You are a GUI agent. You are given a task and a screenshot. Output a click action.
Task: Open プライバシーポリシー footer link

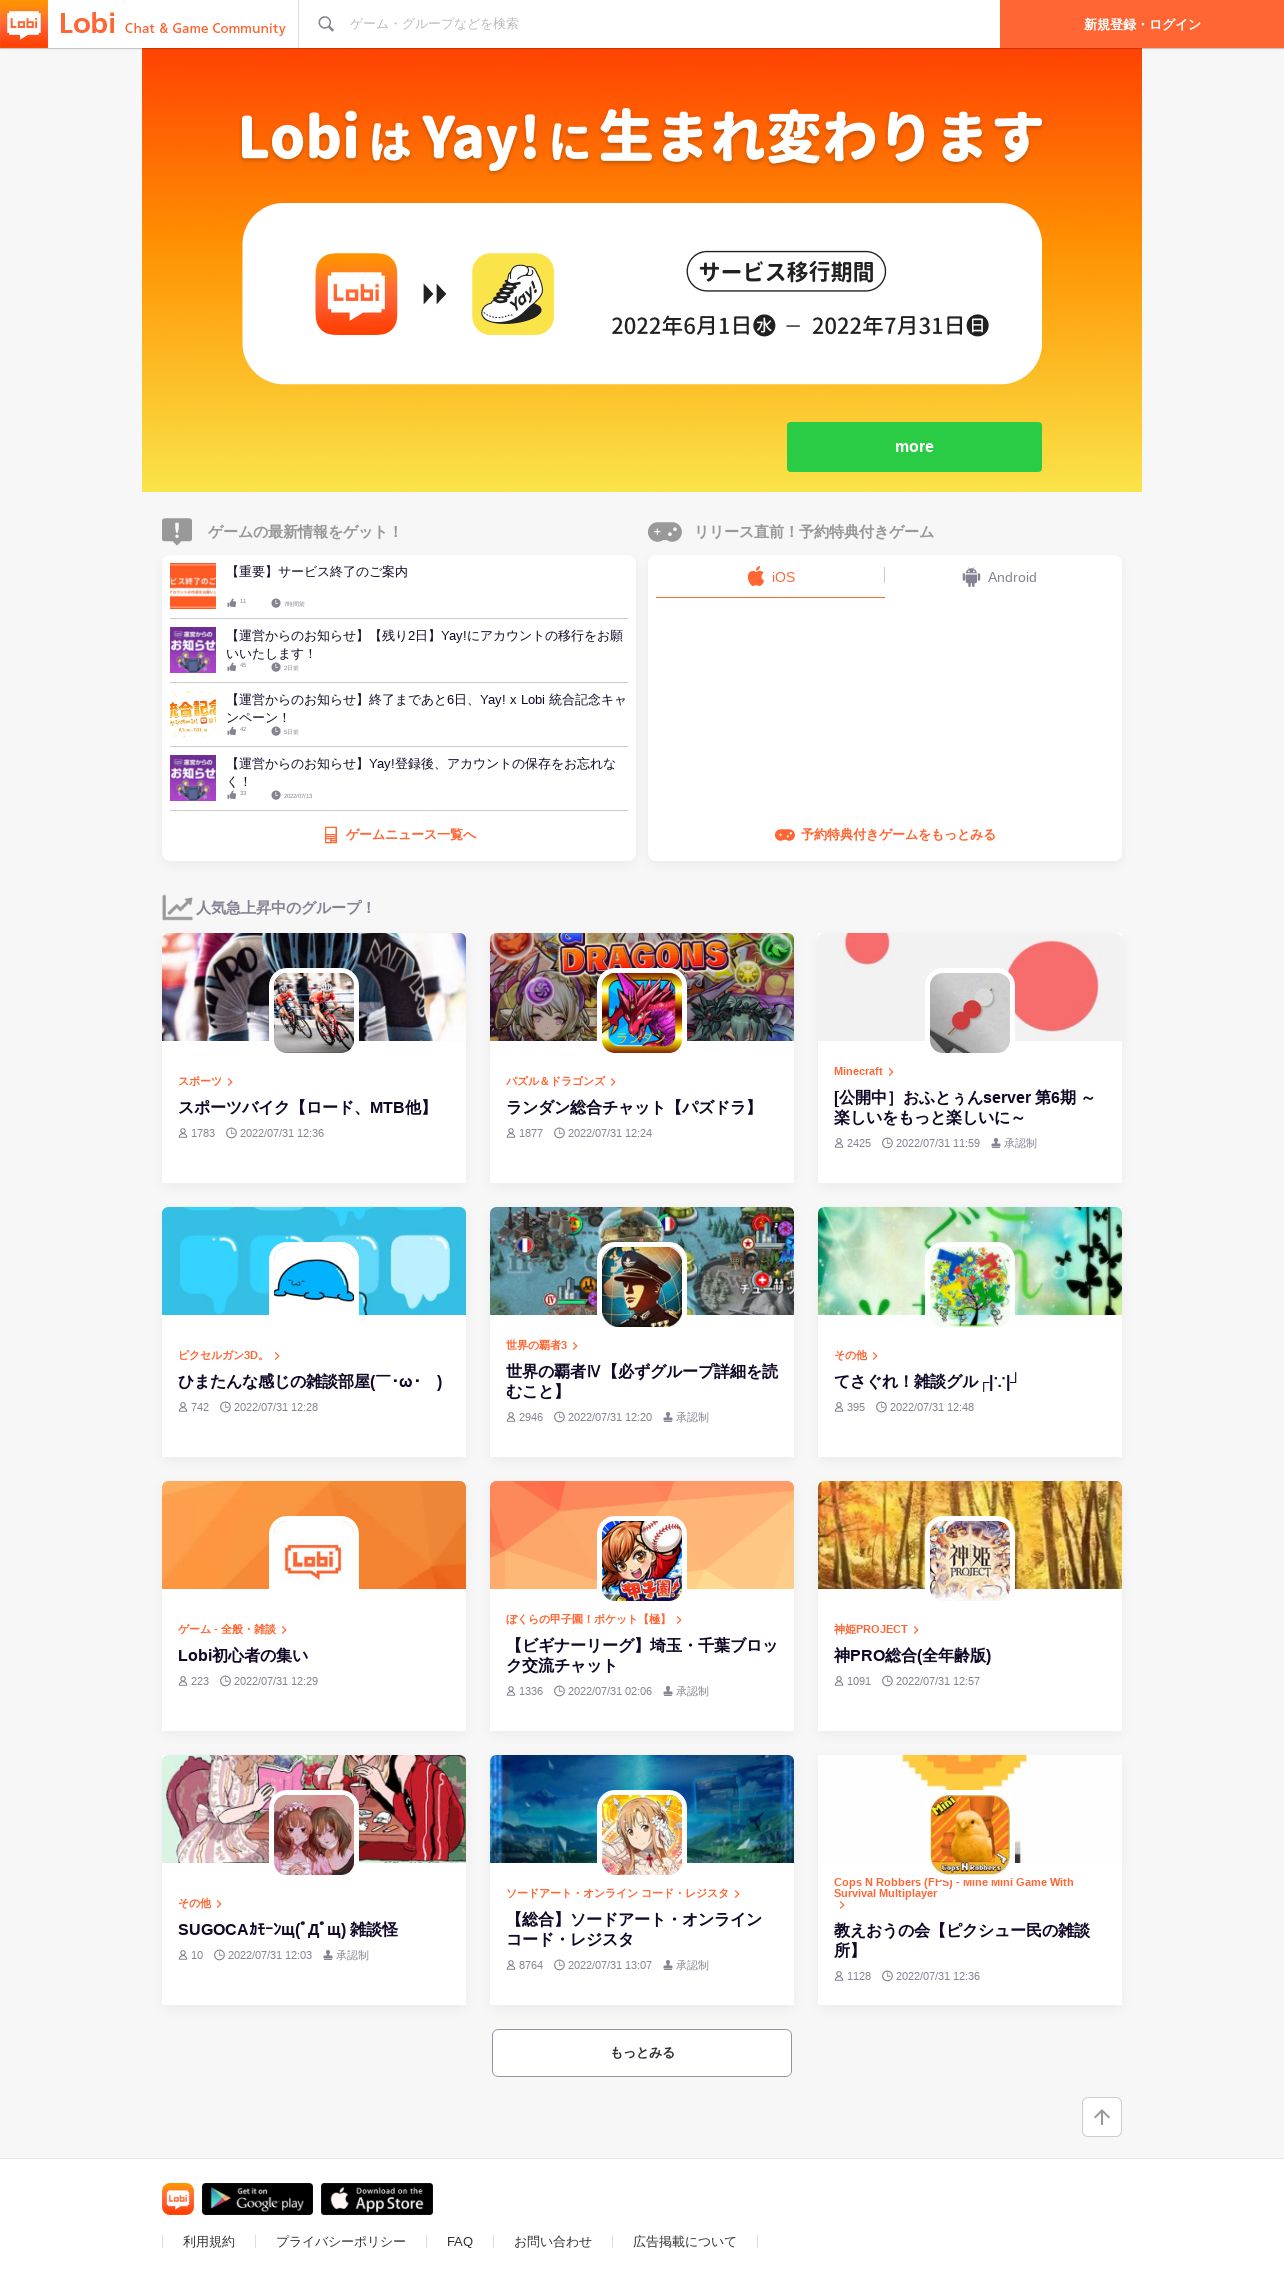click(341, 2242)
